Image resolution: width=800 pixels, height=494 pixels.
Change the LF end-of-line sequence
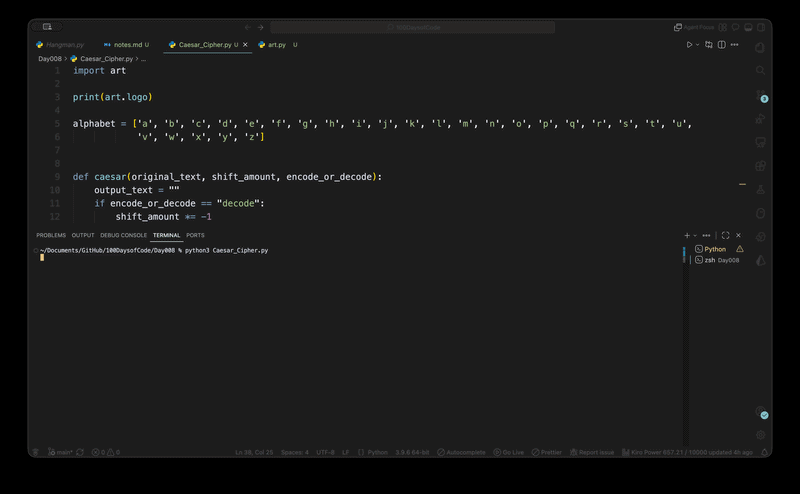coord(345,452)
